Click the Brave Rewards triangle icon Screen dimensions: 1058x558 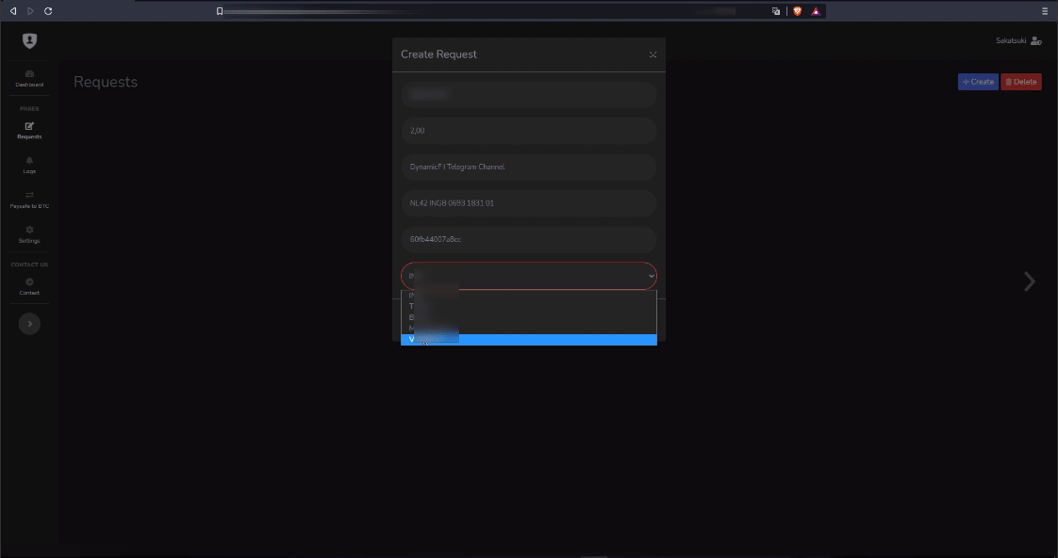pyautogui.click(x=816, y=11)
